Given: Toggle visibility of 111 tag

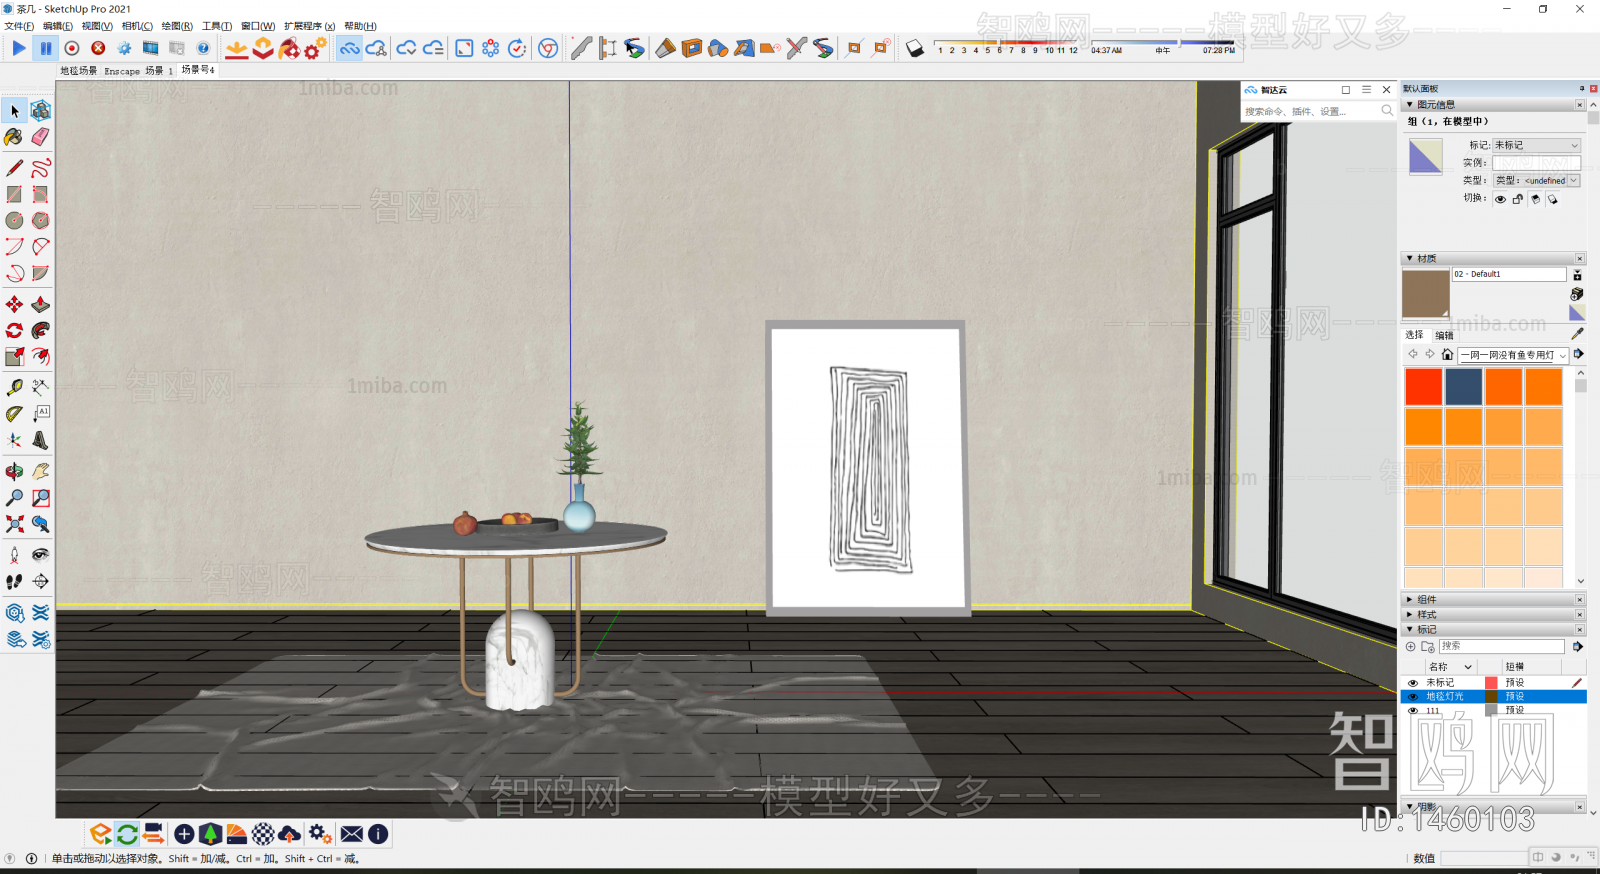Looking at the screenshot, I should click(1413, 711).
